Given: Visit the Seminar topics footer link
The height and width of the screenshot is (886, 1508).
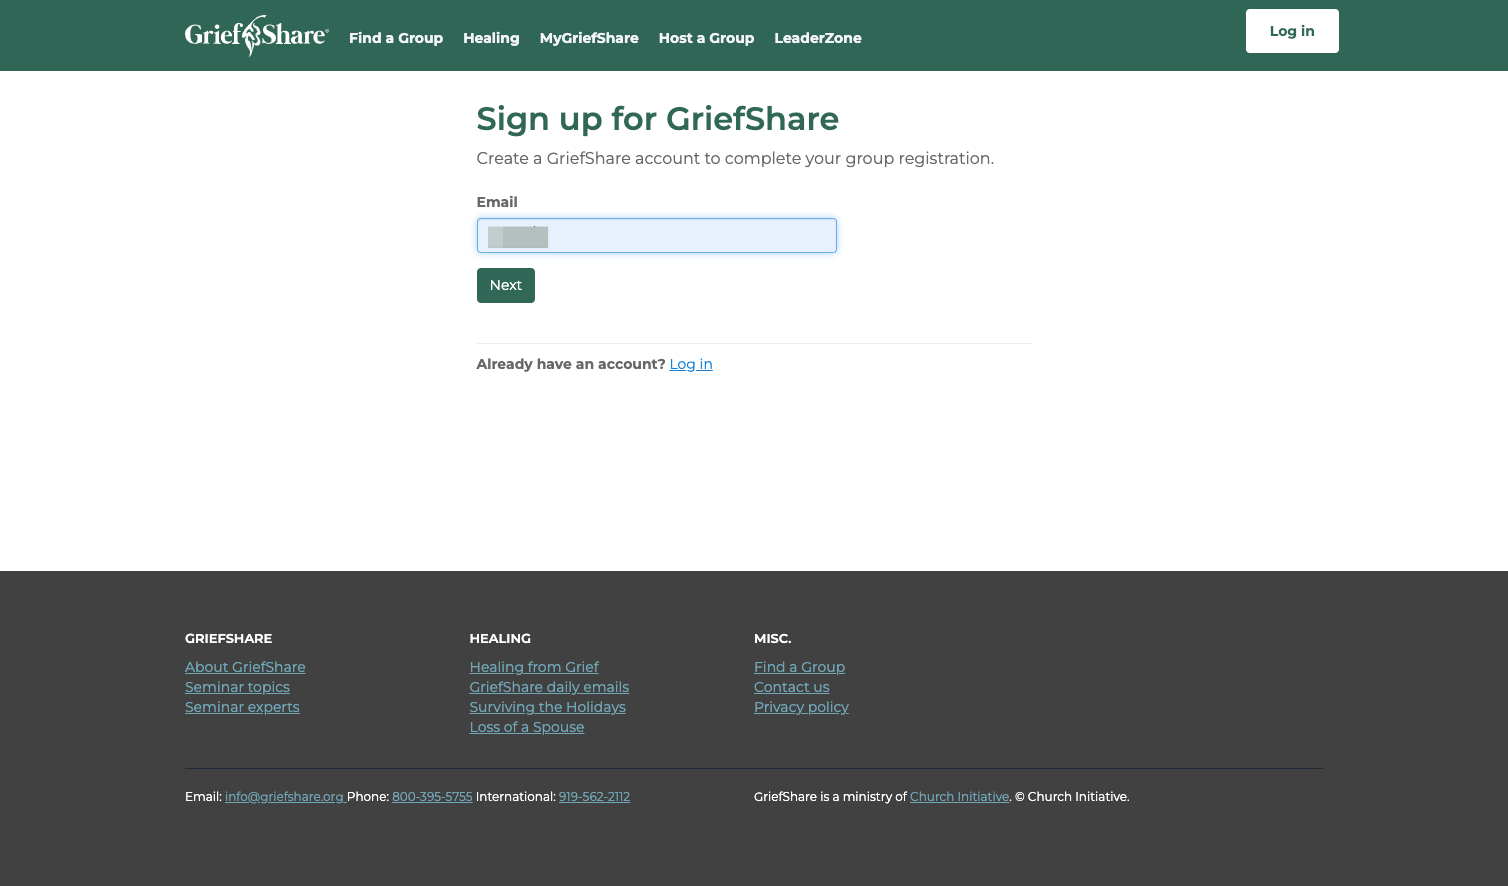Looking at the screenshot, I should [x=237, y=687].
